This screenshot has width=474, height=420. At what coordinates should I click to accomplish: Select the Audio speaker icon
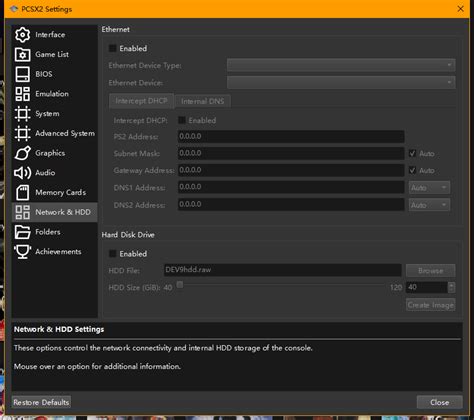[x=22, y=173]
